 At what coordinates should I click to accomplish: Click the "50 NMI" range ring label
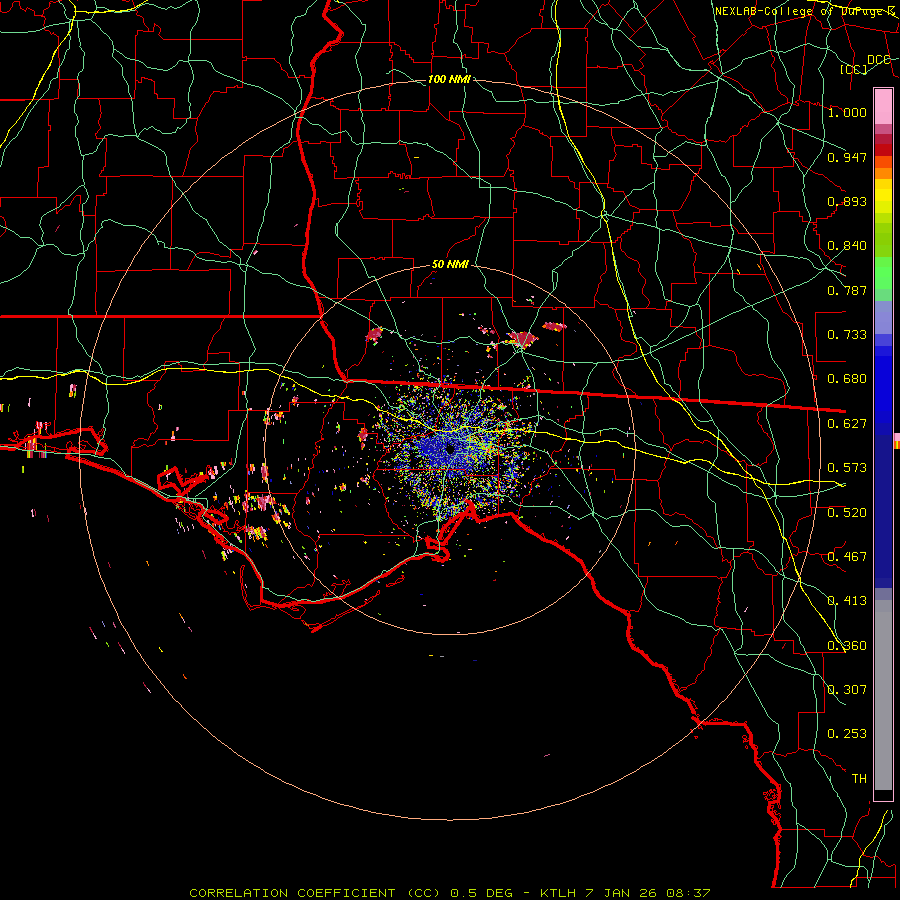[450, 265]
